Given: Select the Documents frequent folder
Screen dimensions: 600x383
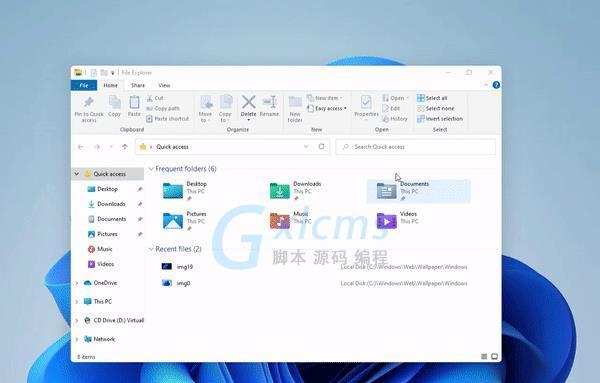Looking at the screenshot, I should pos(418,191).
